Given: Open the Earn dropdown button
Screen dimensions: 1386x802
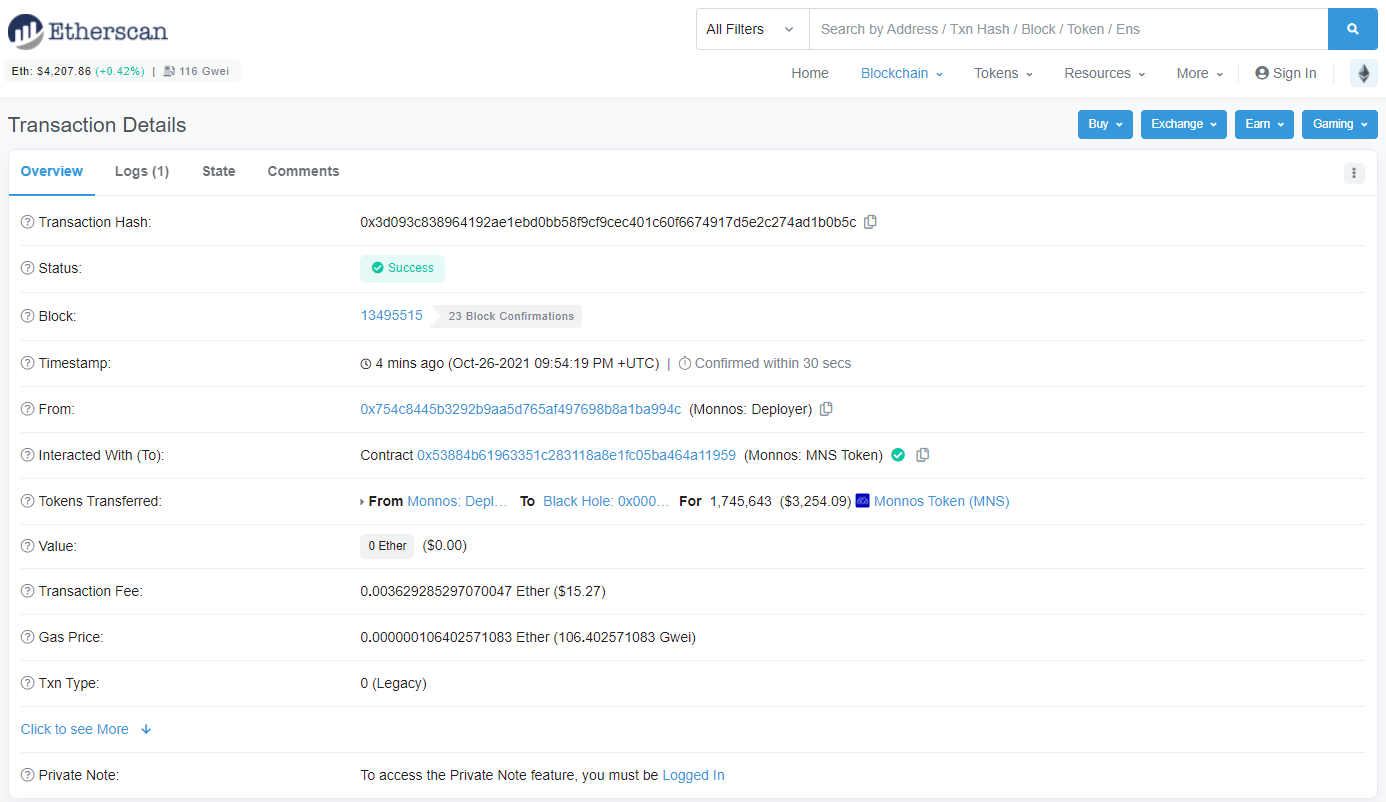Looking at the screenshot, I should 1264,124.
